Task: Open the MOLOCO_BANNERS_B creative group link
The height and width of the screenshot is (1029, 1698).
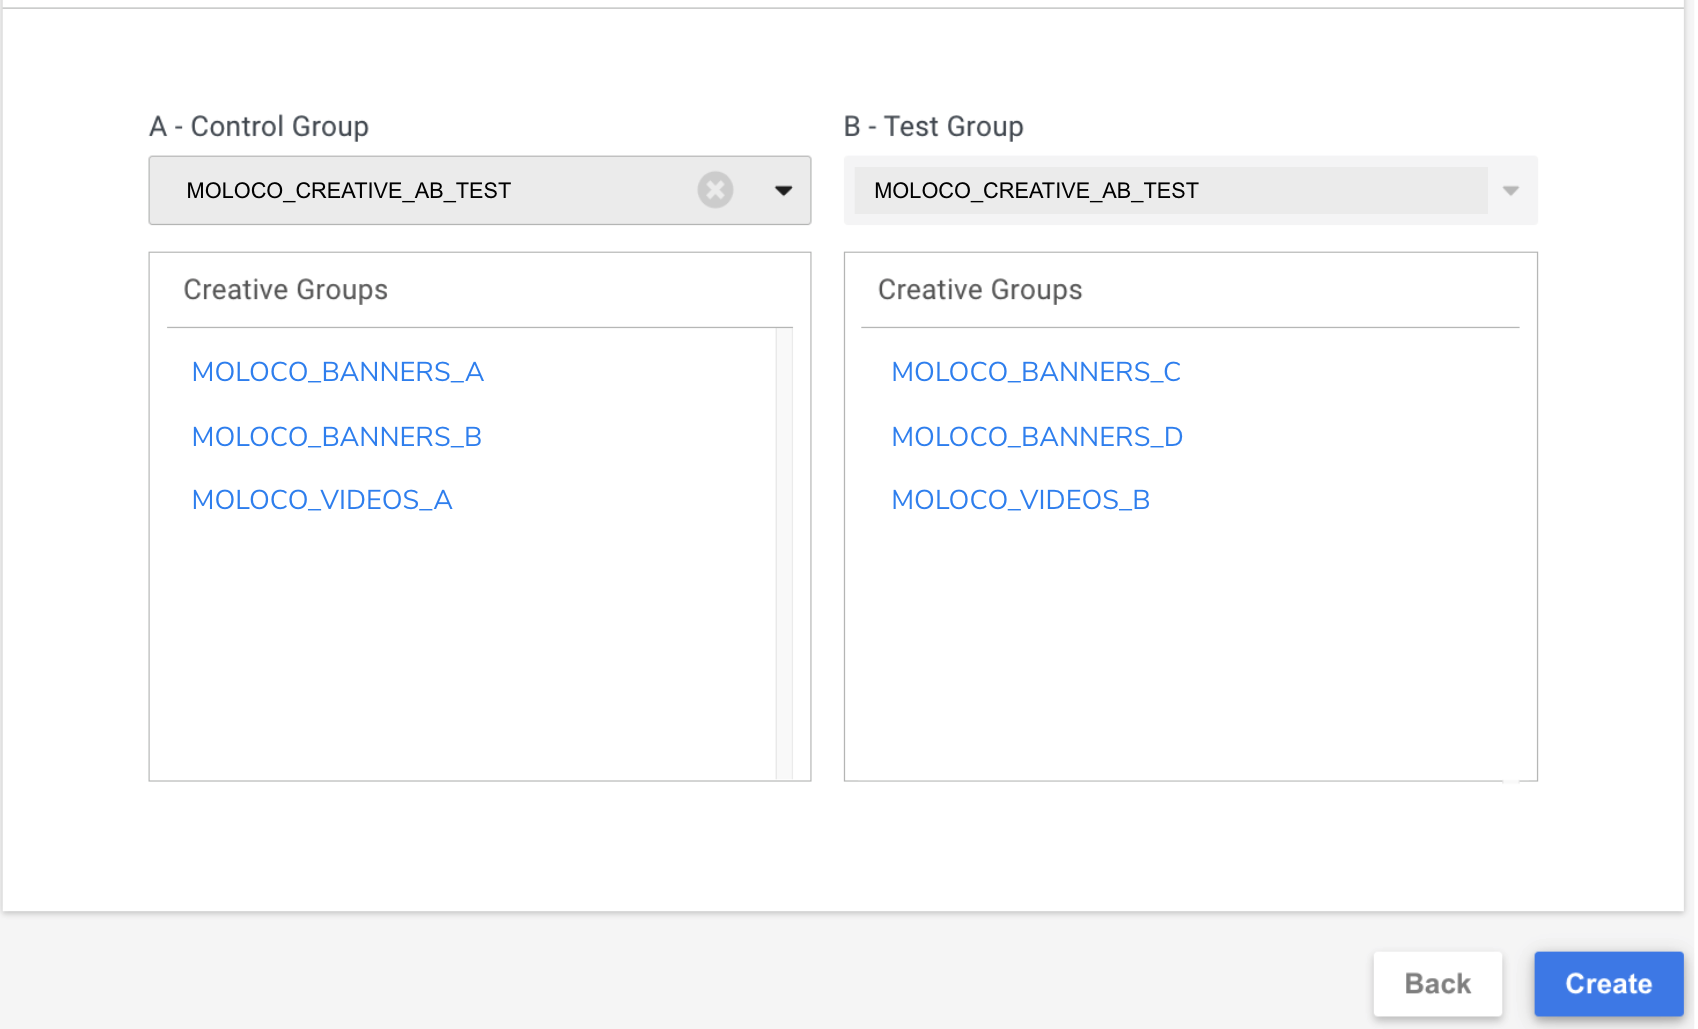Action: (337, 437)
